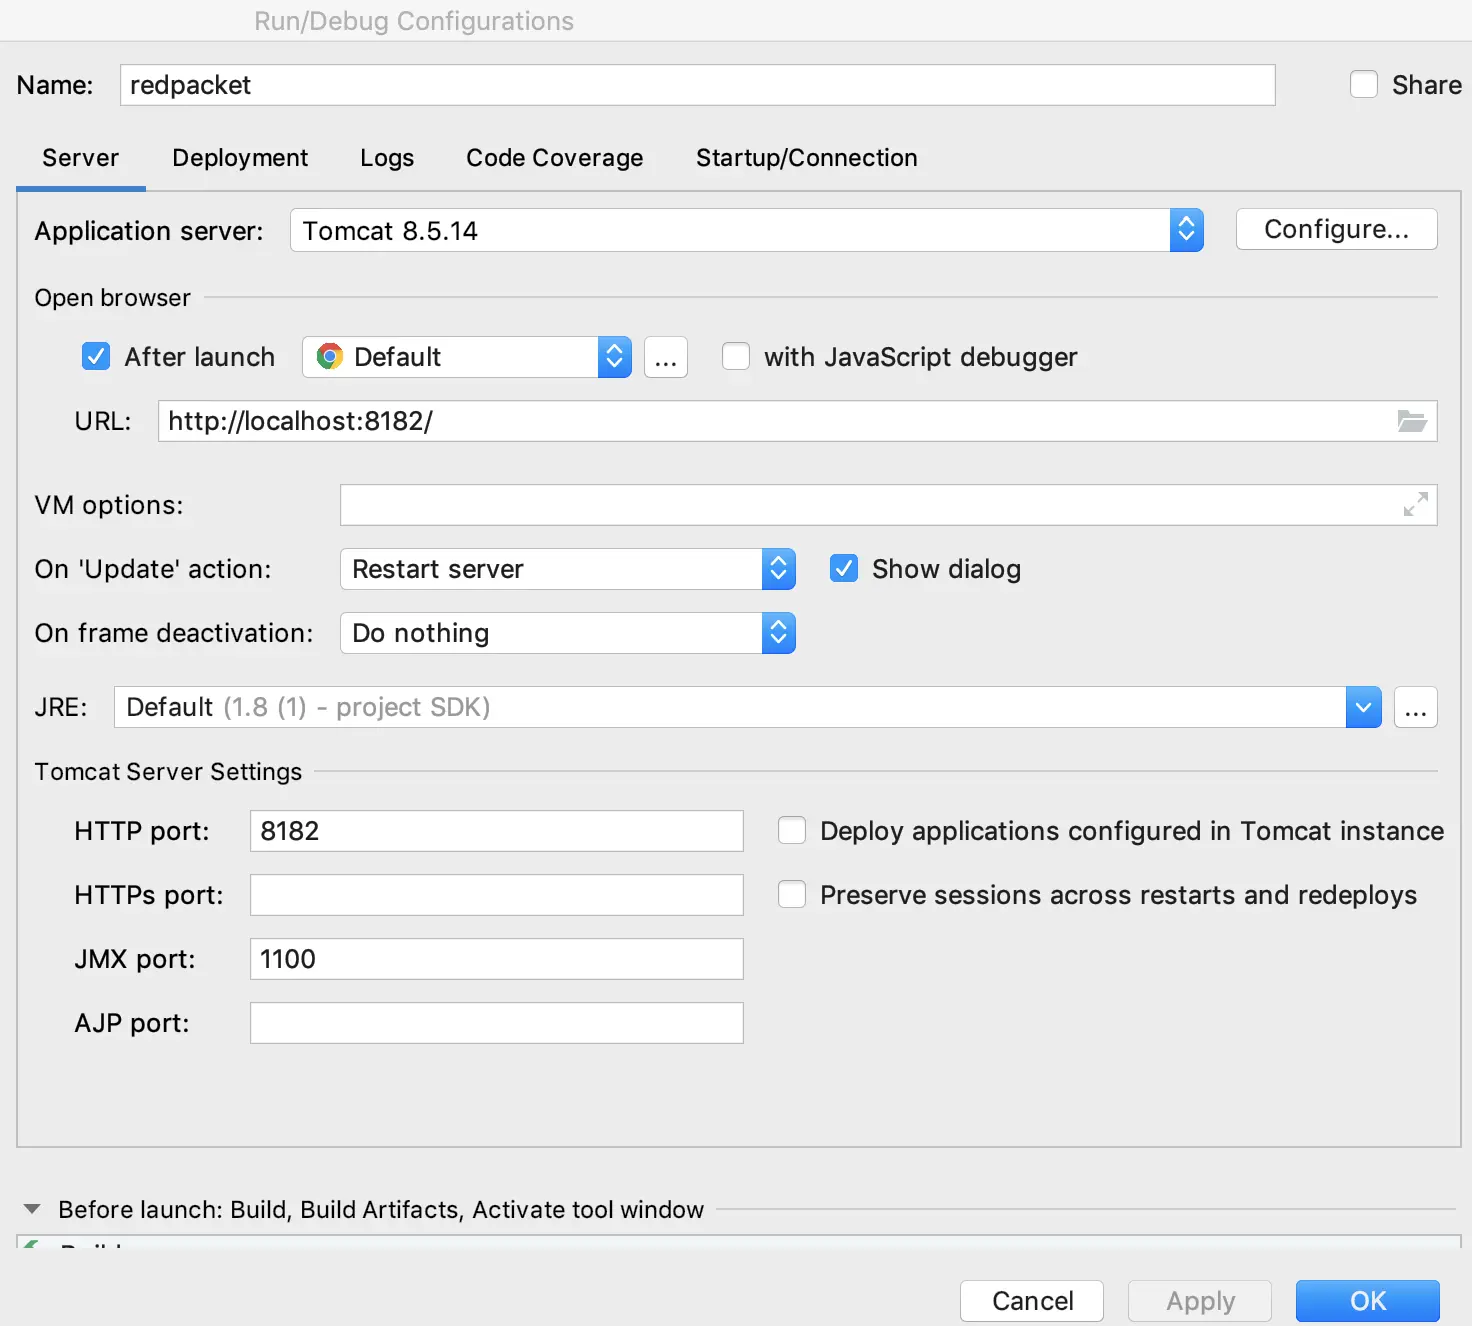1472x1326 pixels.
Task: Click the ellipsis button next to browser dropdown
Action: [665, 357]
